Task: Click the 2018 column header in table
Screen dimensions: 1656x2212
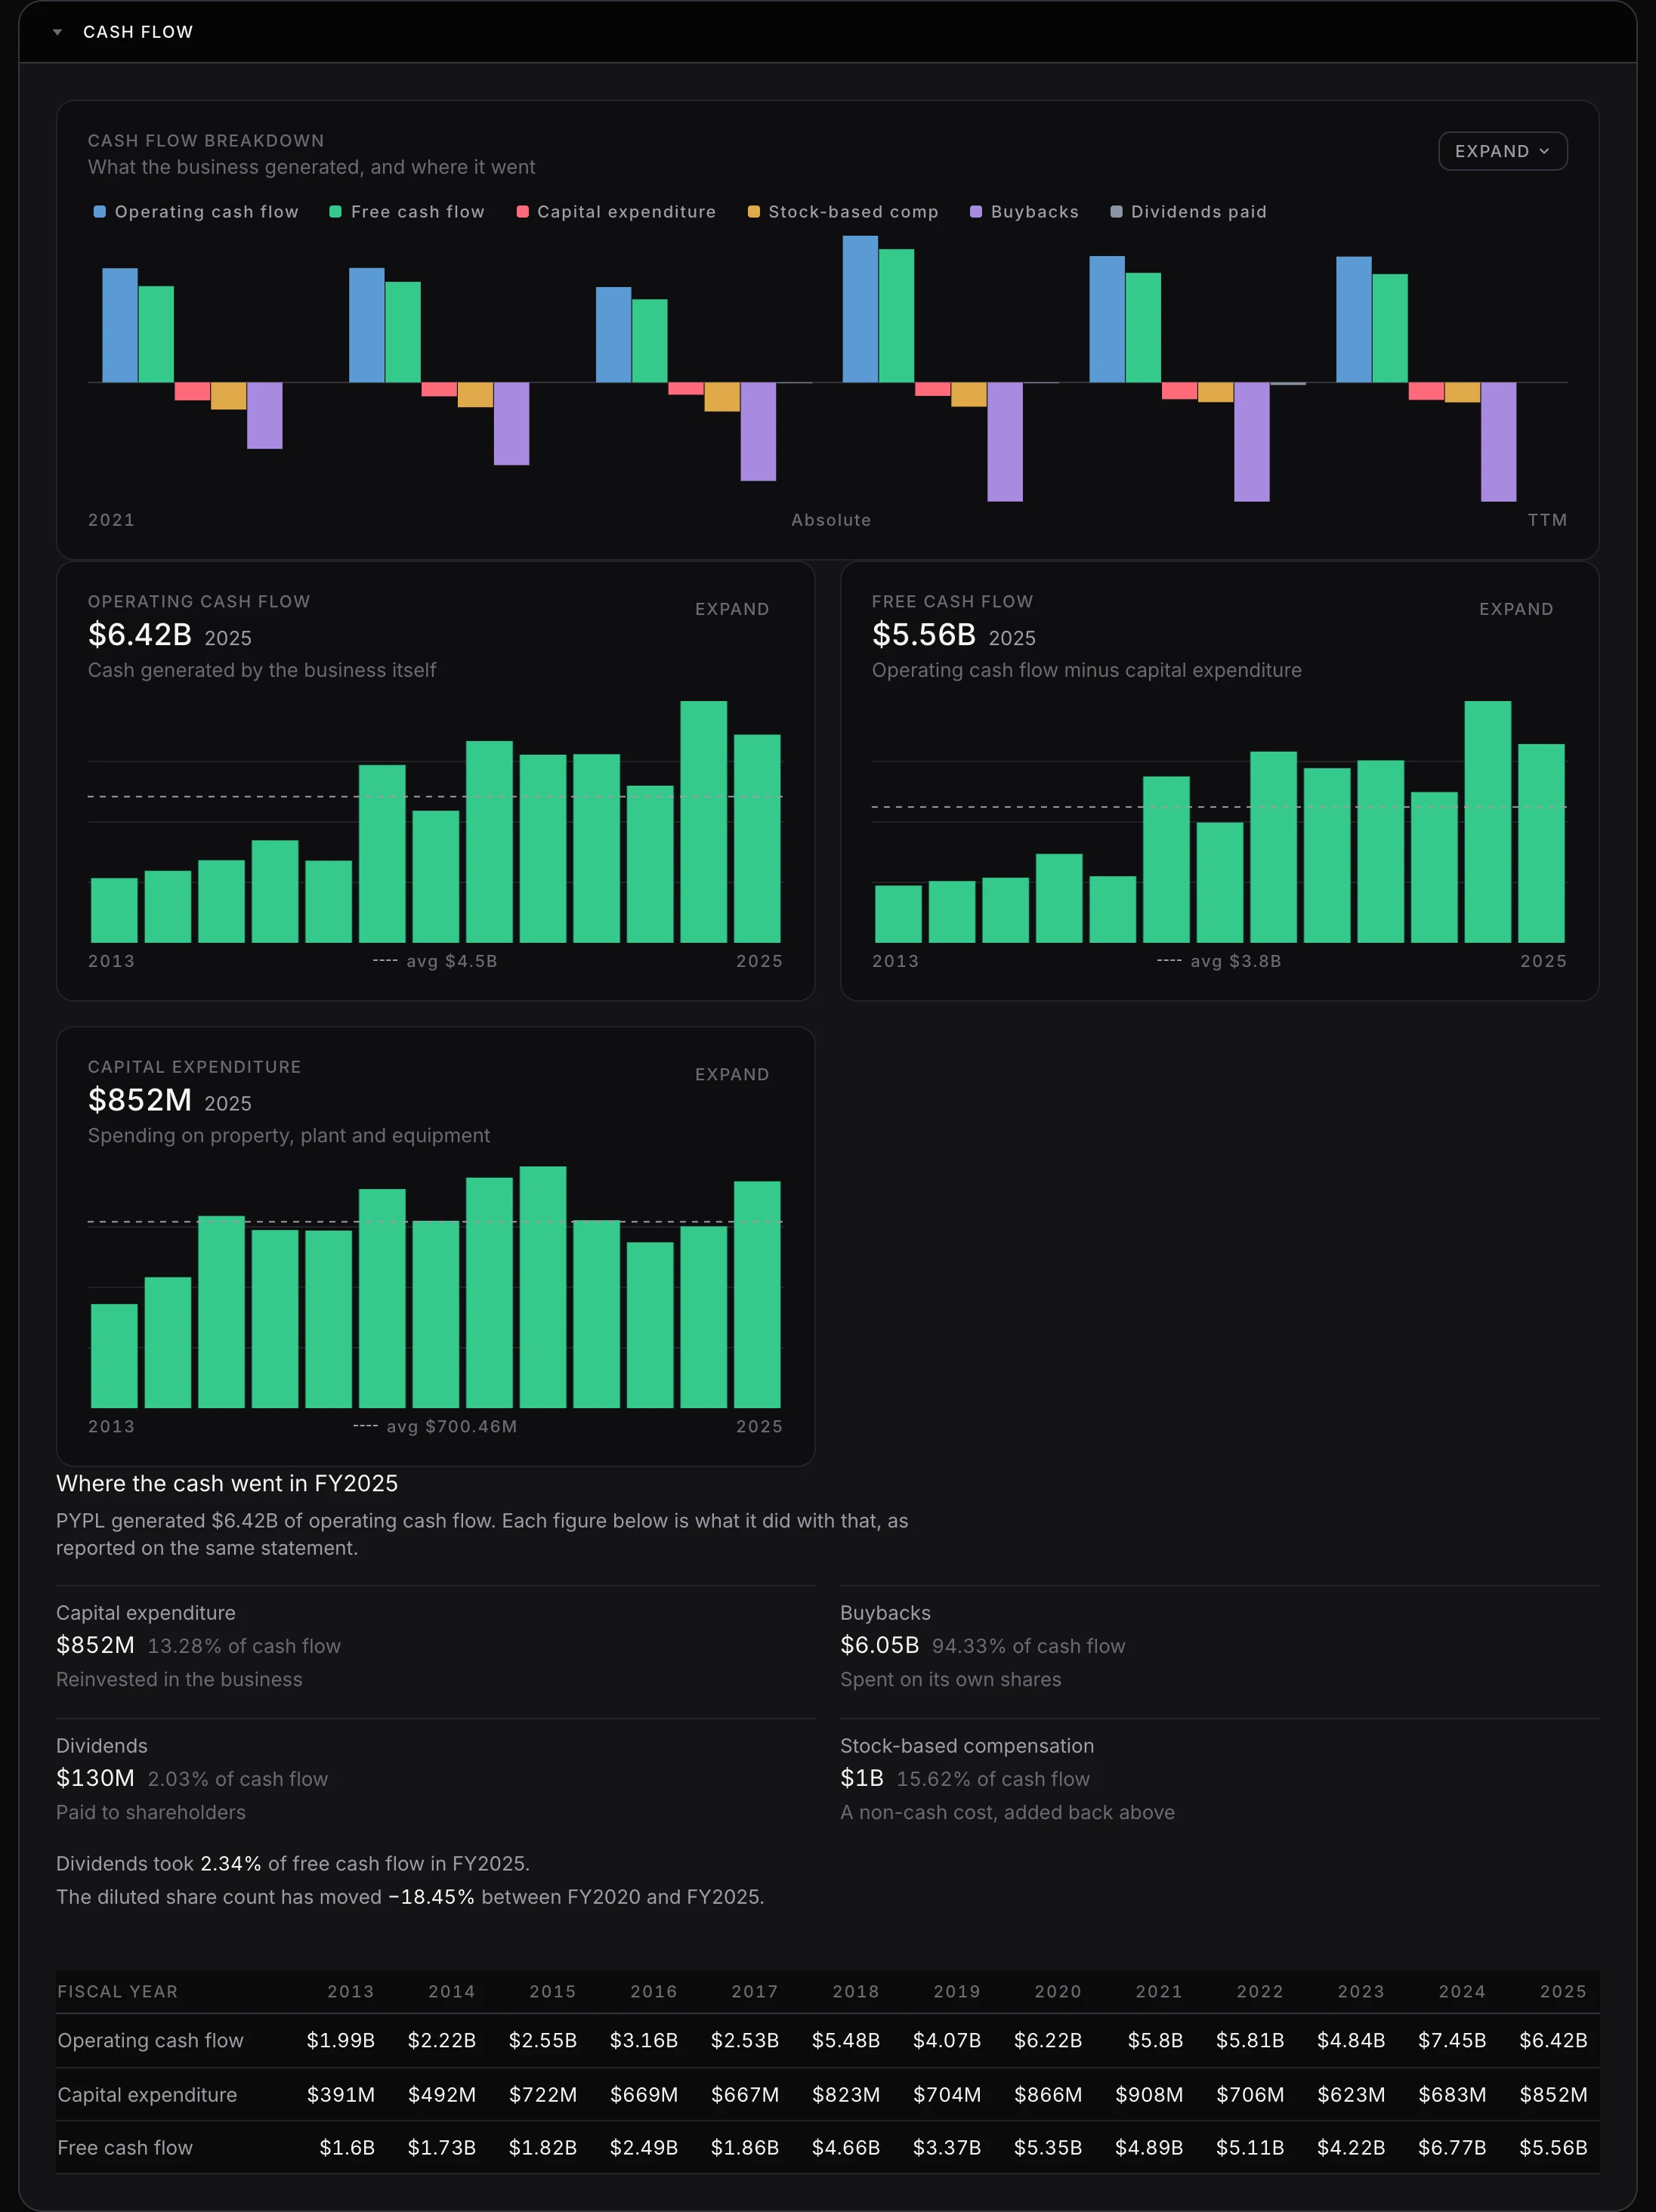Action: coord(855,1991)
